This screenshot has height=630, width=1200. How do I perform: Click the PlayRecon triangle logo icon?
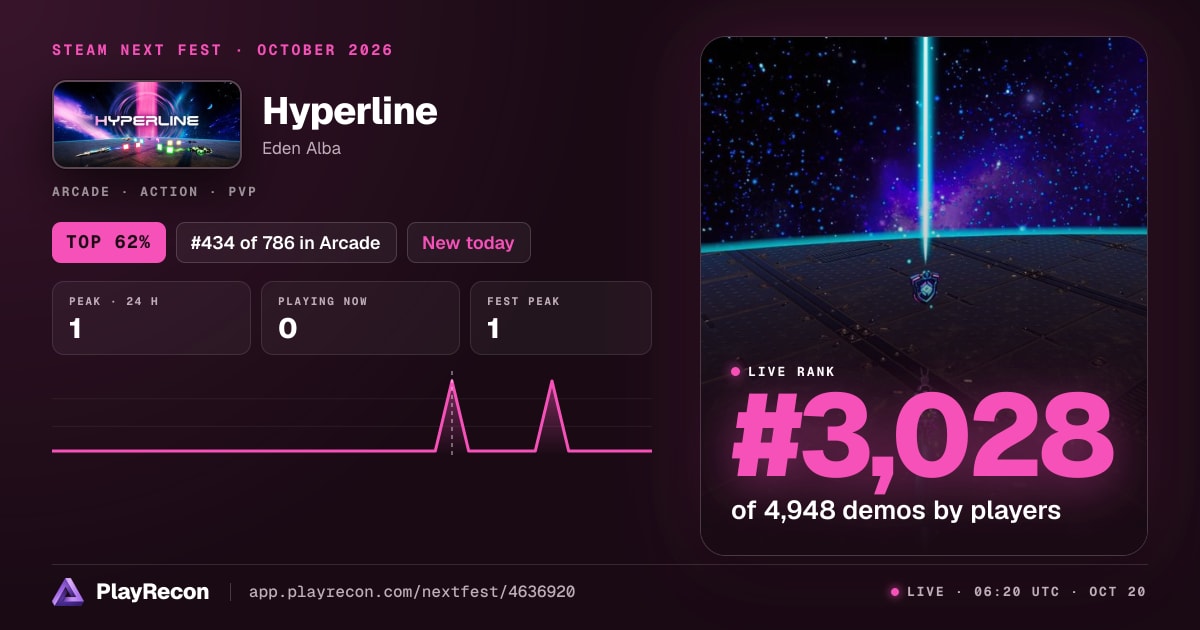click(67, 592)
